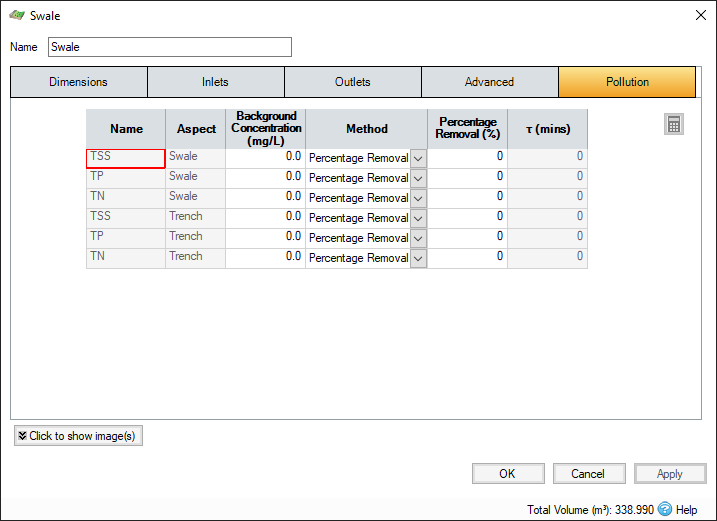
Task: Select the TP name cell in Trench row
Action: pos(126,238)
